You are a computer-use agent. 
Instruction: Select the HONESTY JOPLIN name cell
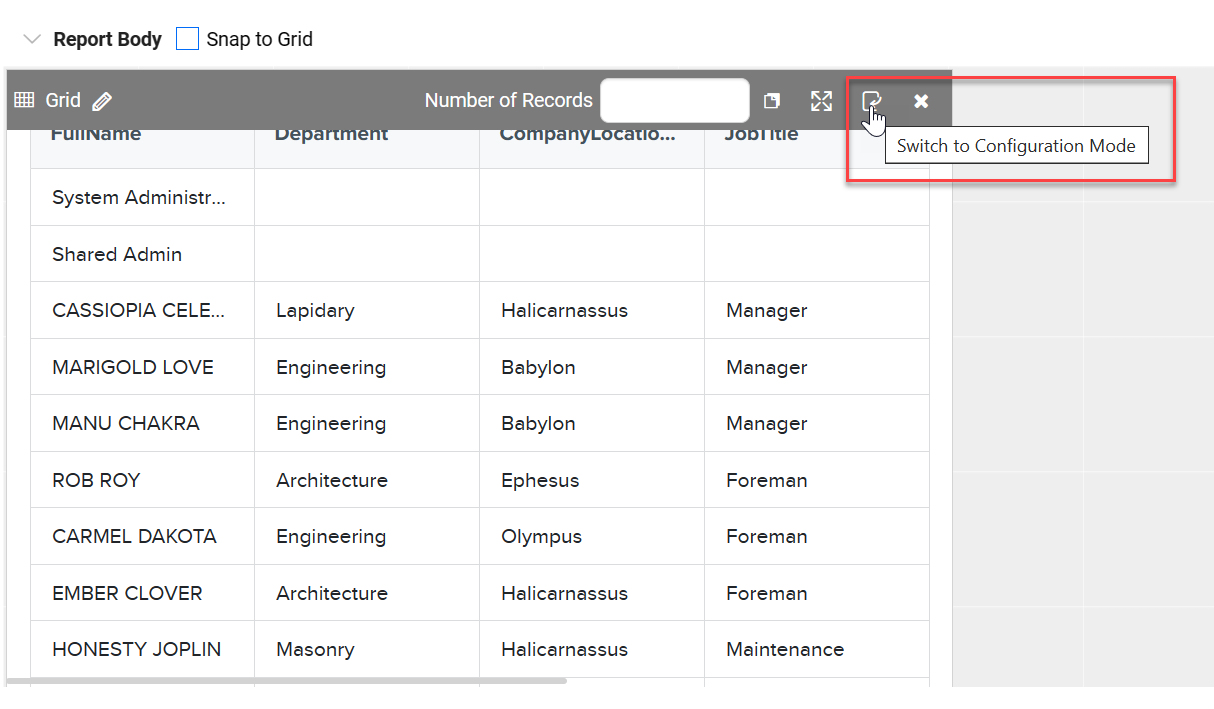pos(142,649)
